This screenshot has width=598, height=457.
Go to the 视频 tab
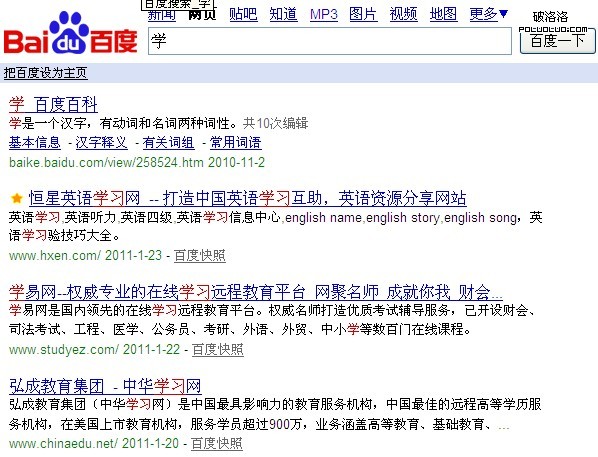coord(403,14)
